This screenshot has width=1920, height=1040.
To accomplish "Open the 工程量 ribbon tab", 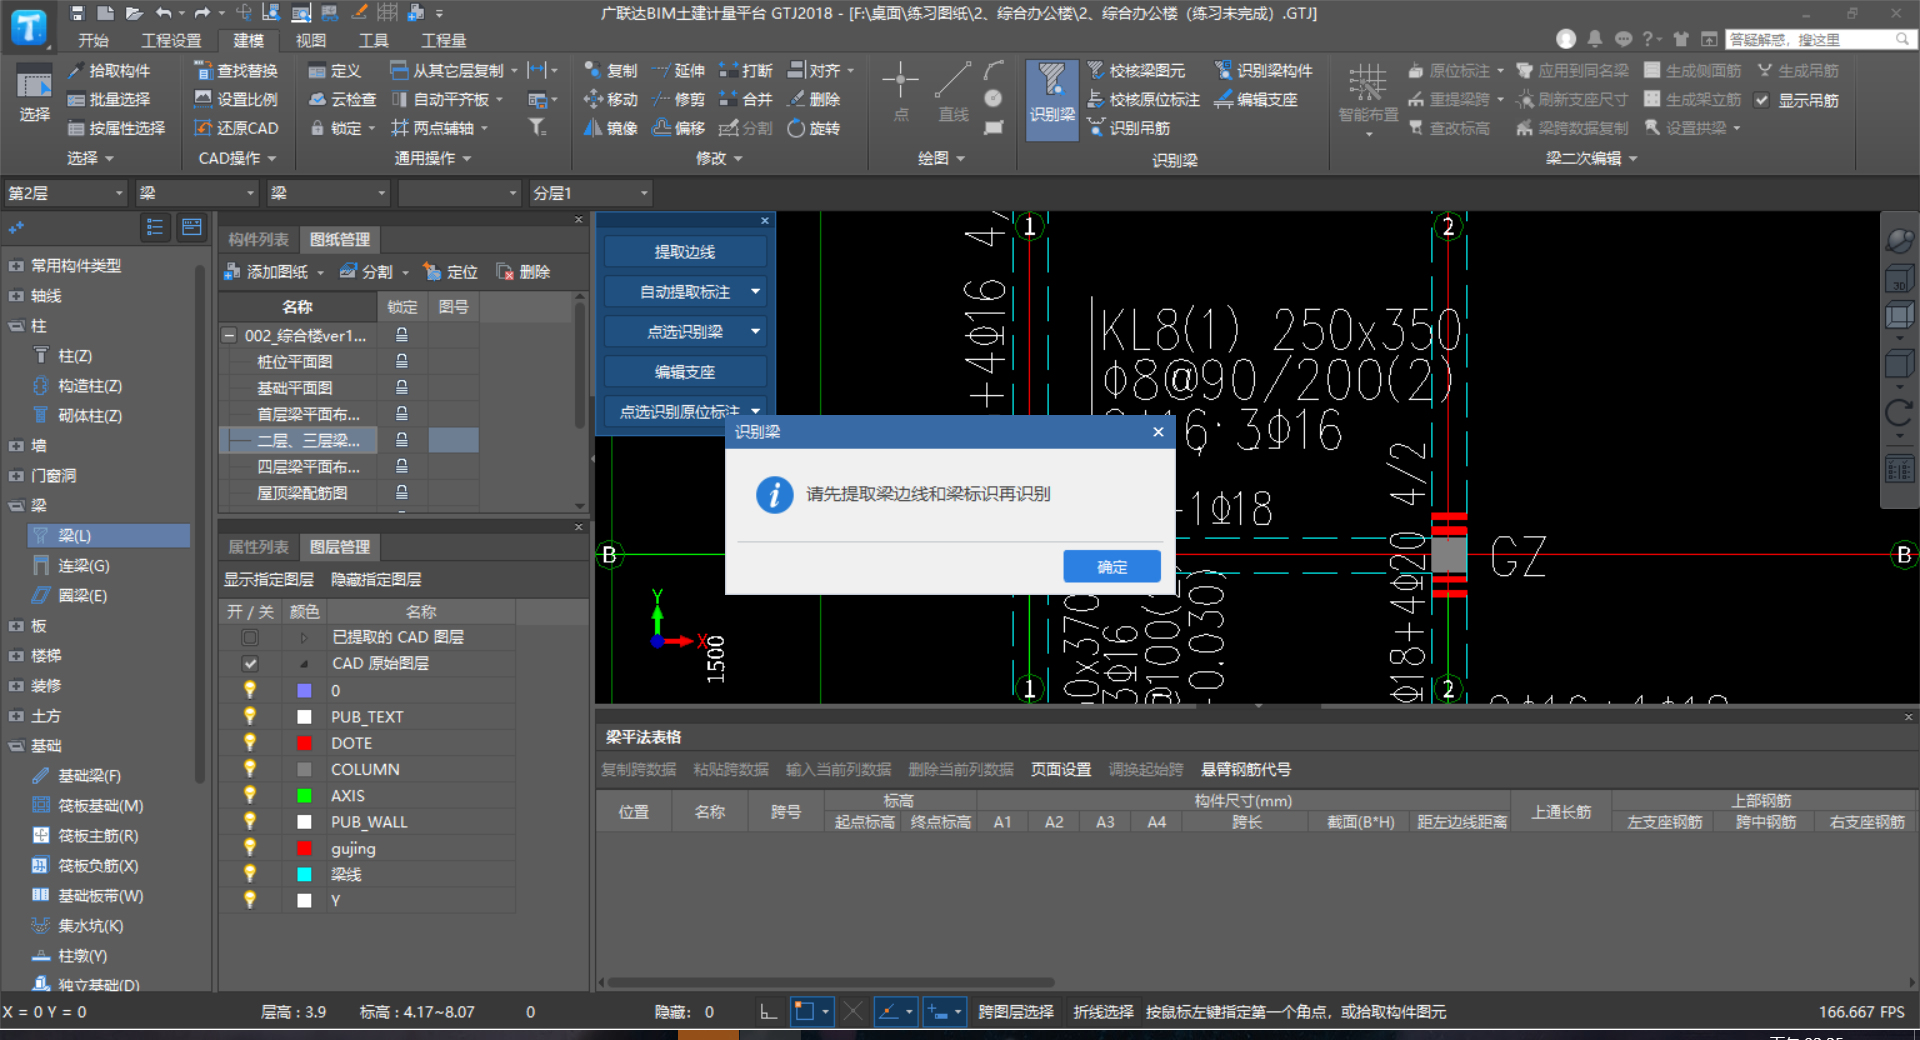I will (x=443, y=40).
